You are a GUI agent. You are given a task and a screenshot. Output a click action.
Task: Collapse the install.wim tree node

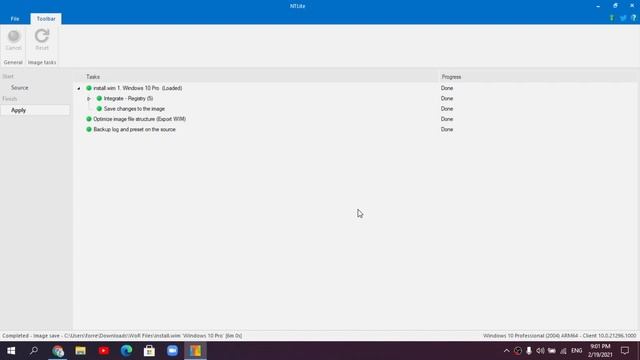(x=79, y=88)
